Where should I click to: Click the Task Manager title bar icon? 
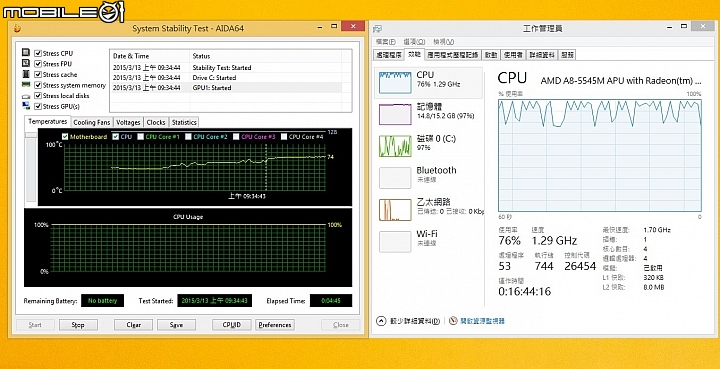[x=377, y=28]
